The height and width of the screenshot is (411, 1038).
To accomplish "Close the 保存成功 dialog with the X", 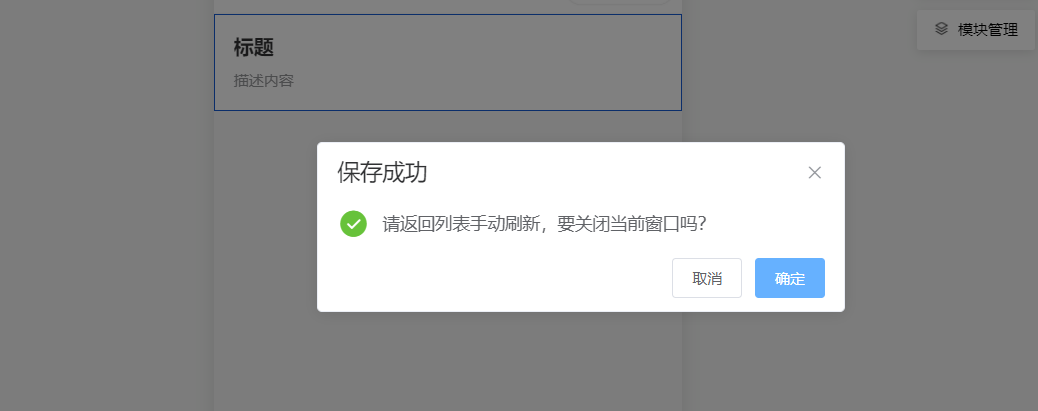I will pos(814,173).
